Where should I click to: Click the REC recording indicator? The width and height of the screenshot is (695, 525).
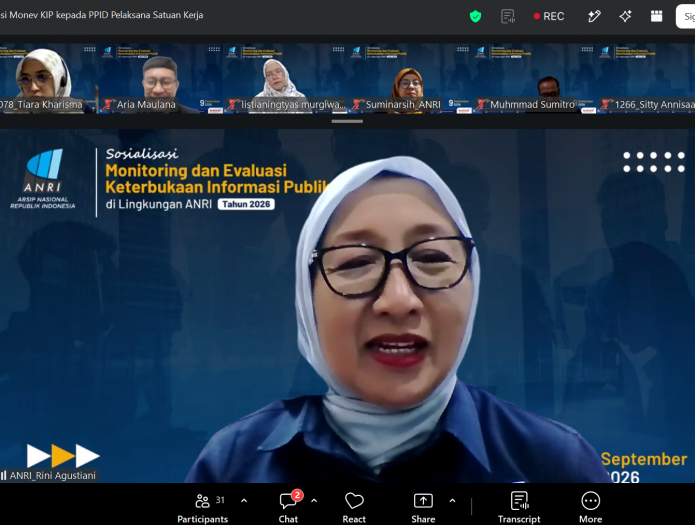pos(549,16)
